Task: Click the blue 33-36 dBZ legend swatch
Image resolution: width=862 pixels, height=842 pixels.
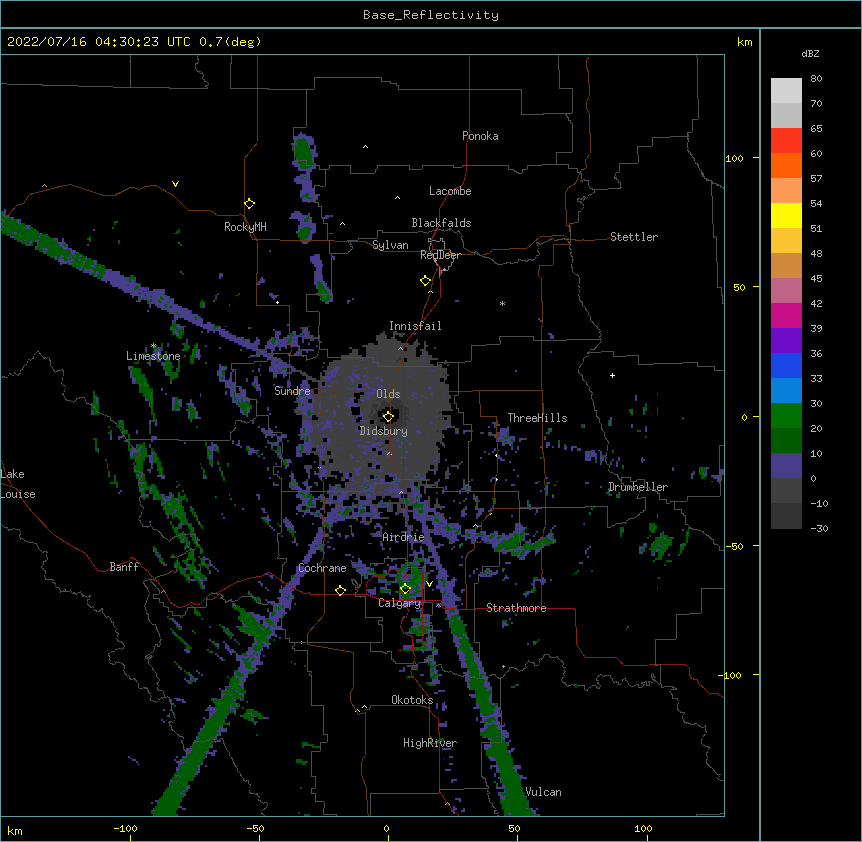Action: tap(786, 365)
